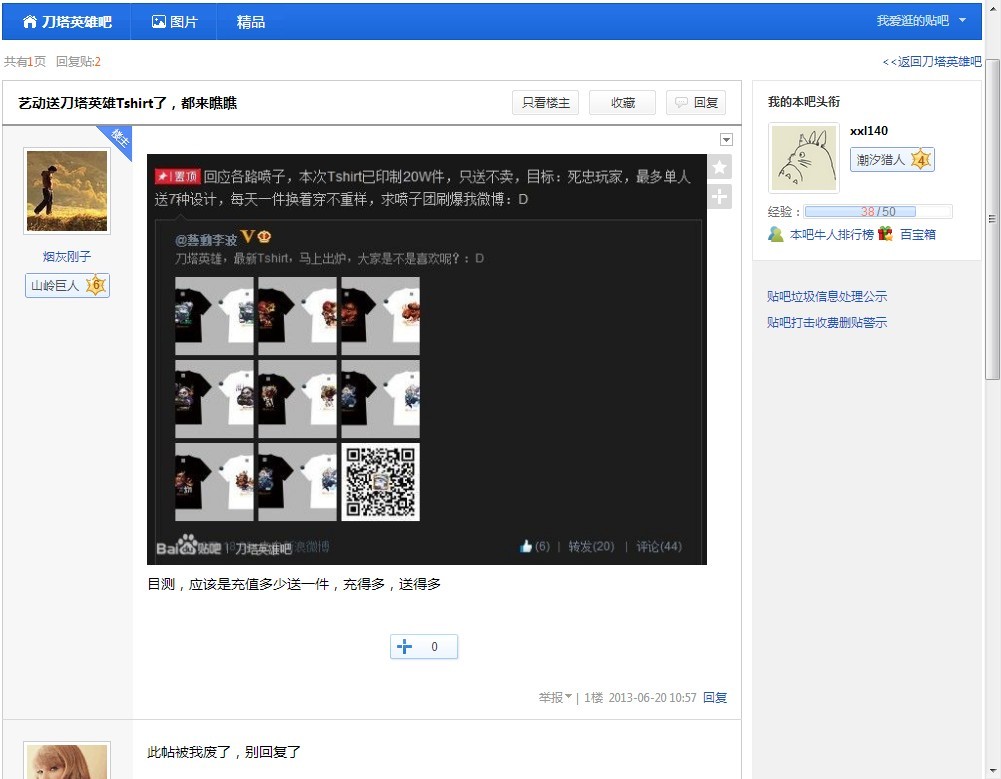Click the speech bubble icon in 回复 button
The image size is (1001, 779).
tap(681, 102)
